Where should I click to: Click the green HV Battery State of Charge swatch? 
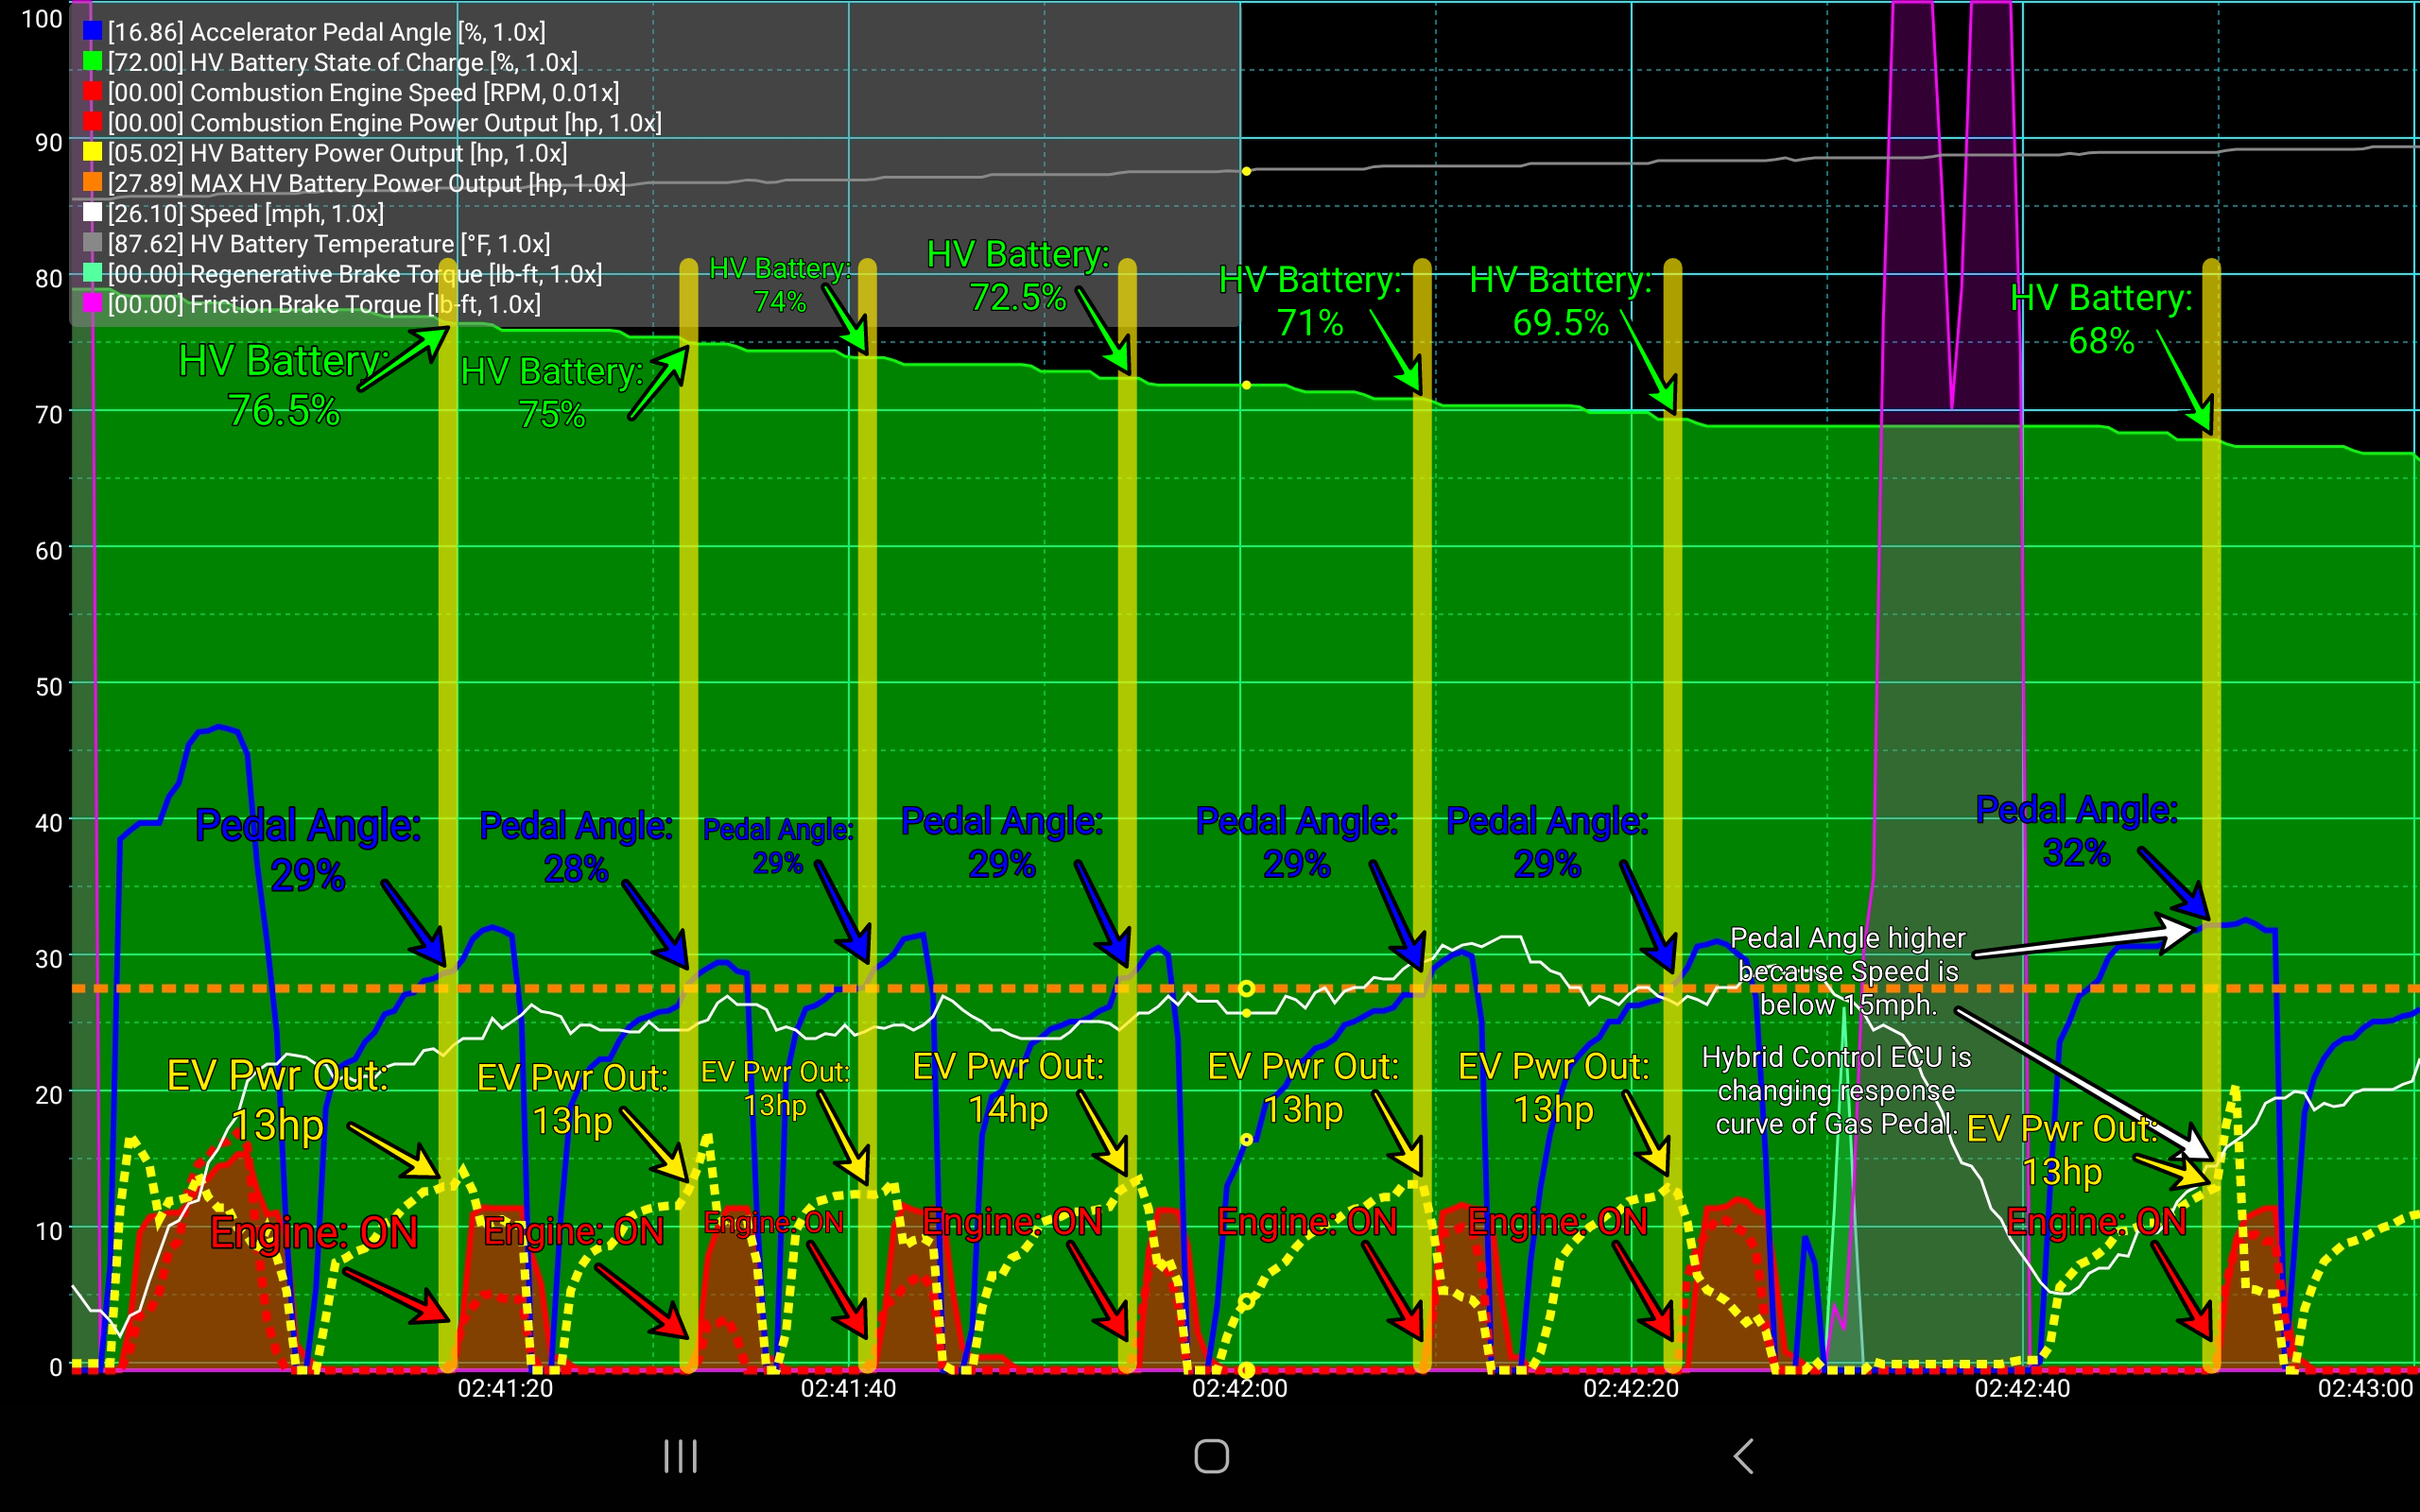tap(92, 62)
